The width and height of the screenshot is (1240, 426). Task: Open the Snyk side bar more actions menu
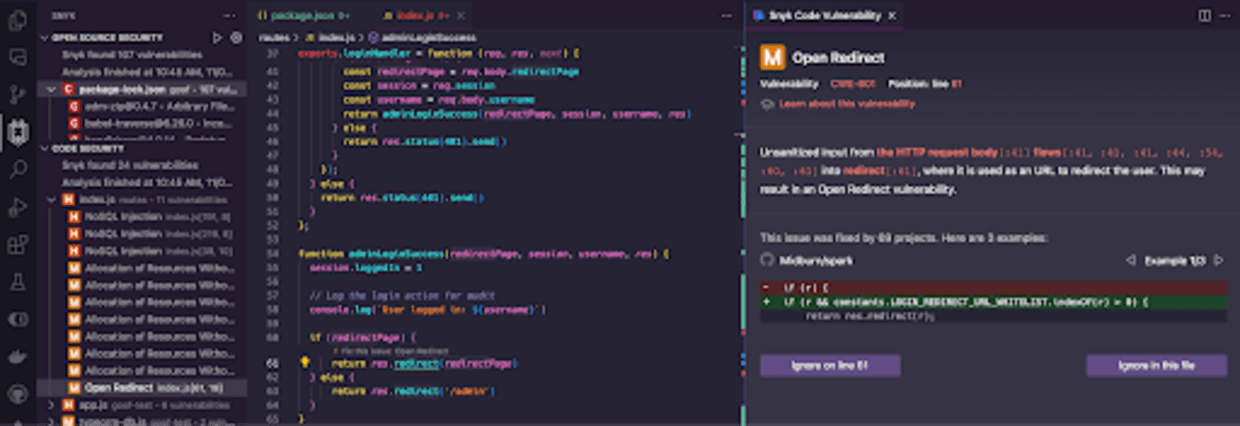point(230,16)
